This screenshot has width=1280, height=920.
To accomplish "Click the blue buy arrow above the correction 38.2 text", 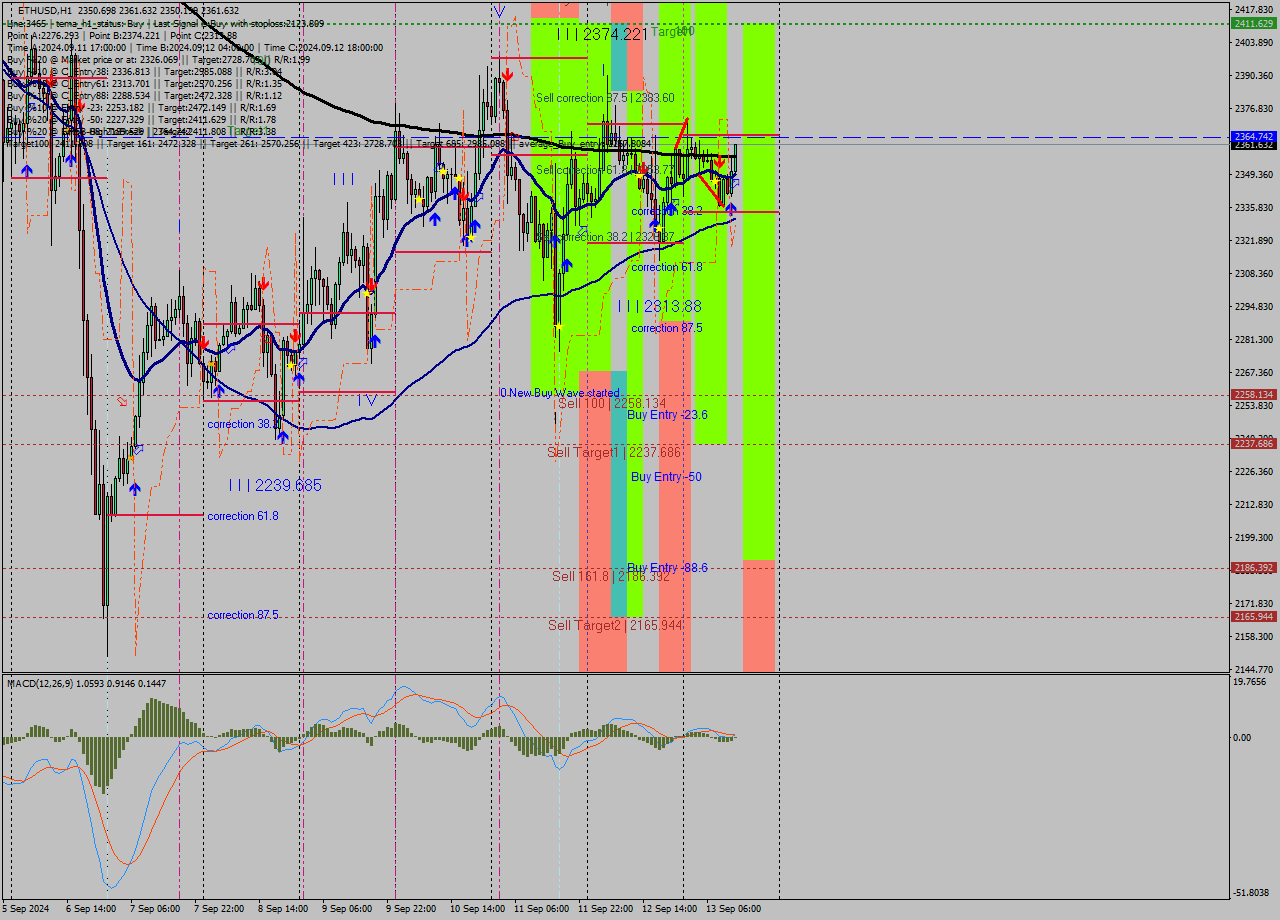I will click(x=672, y=204).
